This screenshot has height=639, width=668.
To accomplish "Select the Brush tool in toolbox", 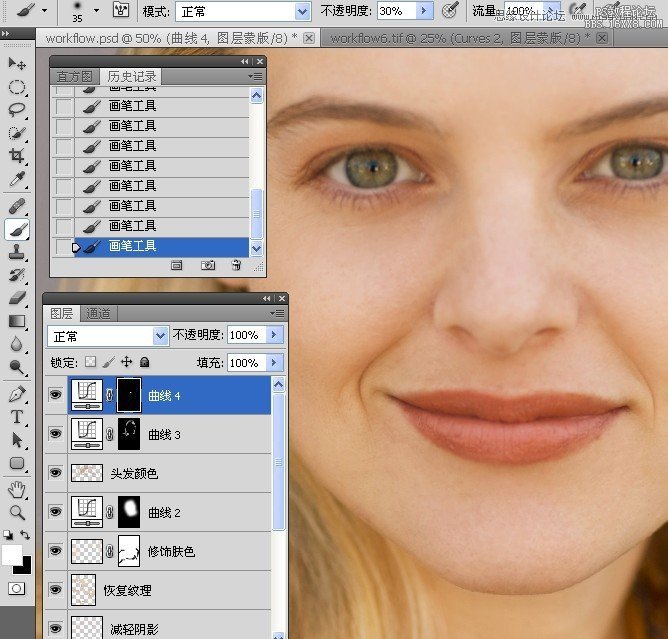I will pyautogui.click(x=17, y=230).
